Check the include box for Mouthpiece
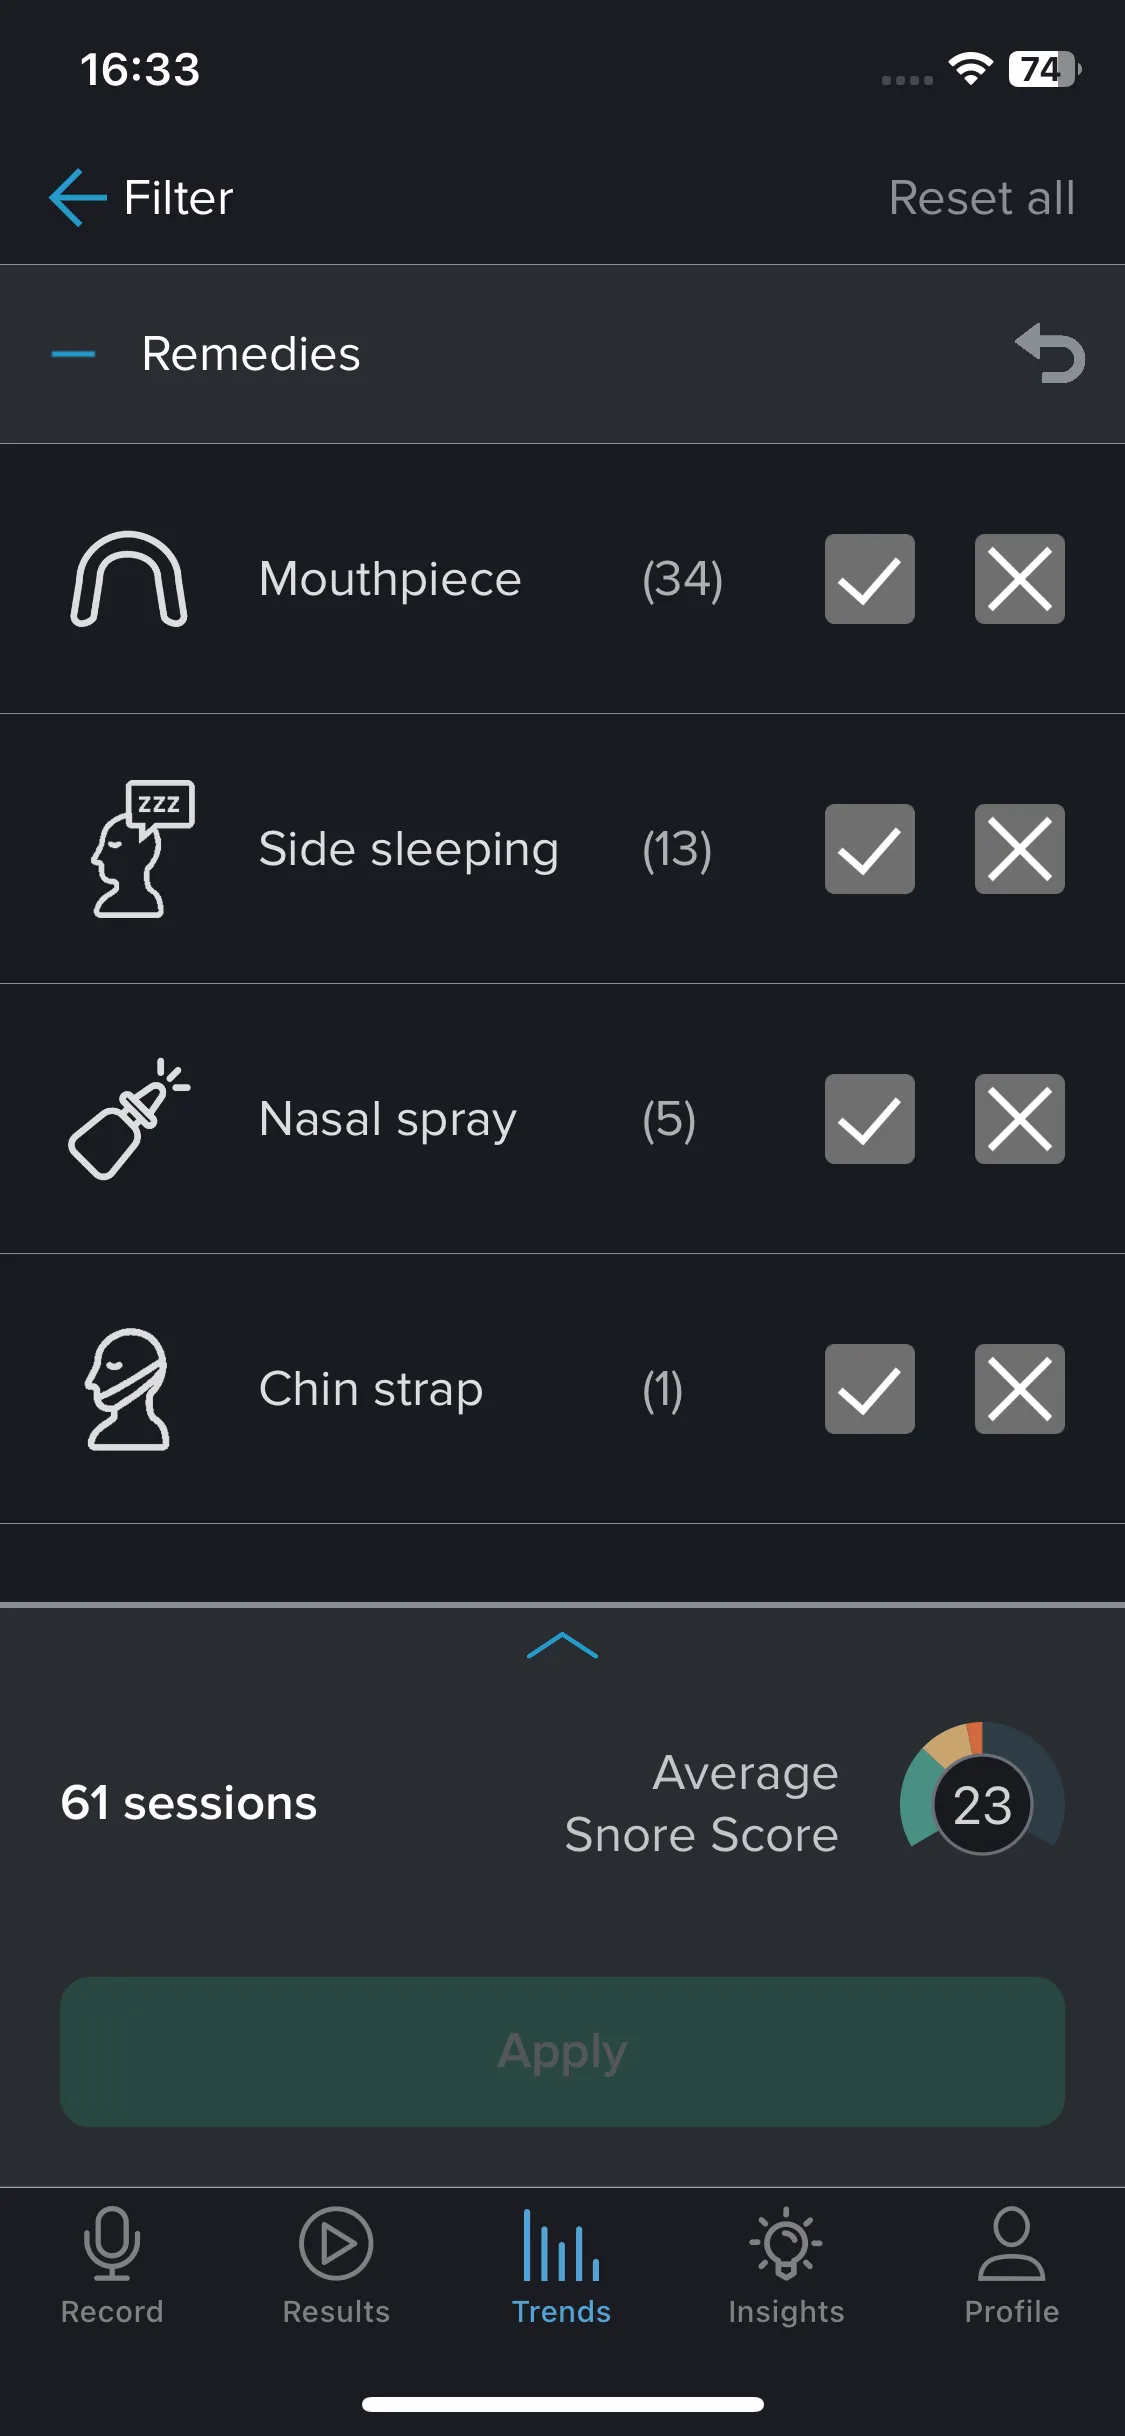 pos(869,579)
